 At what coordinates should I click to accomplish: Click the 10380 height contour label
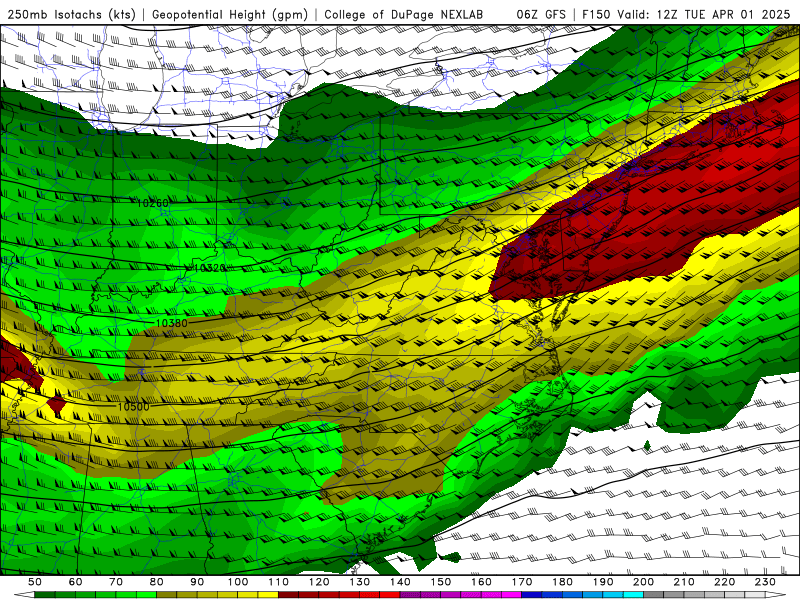click(171, 323)
